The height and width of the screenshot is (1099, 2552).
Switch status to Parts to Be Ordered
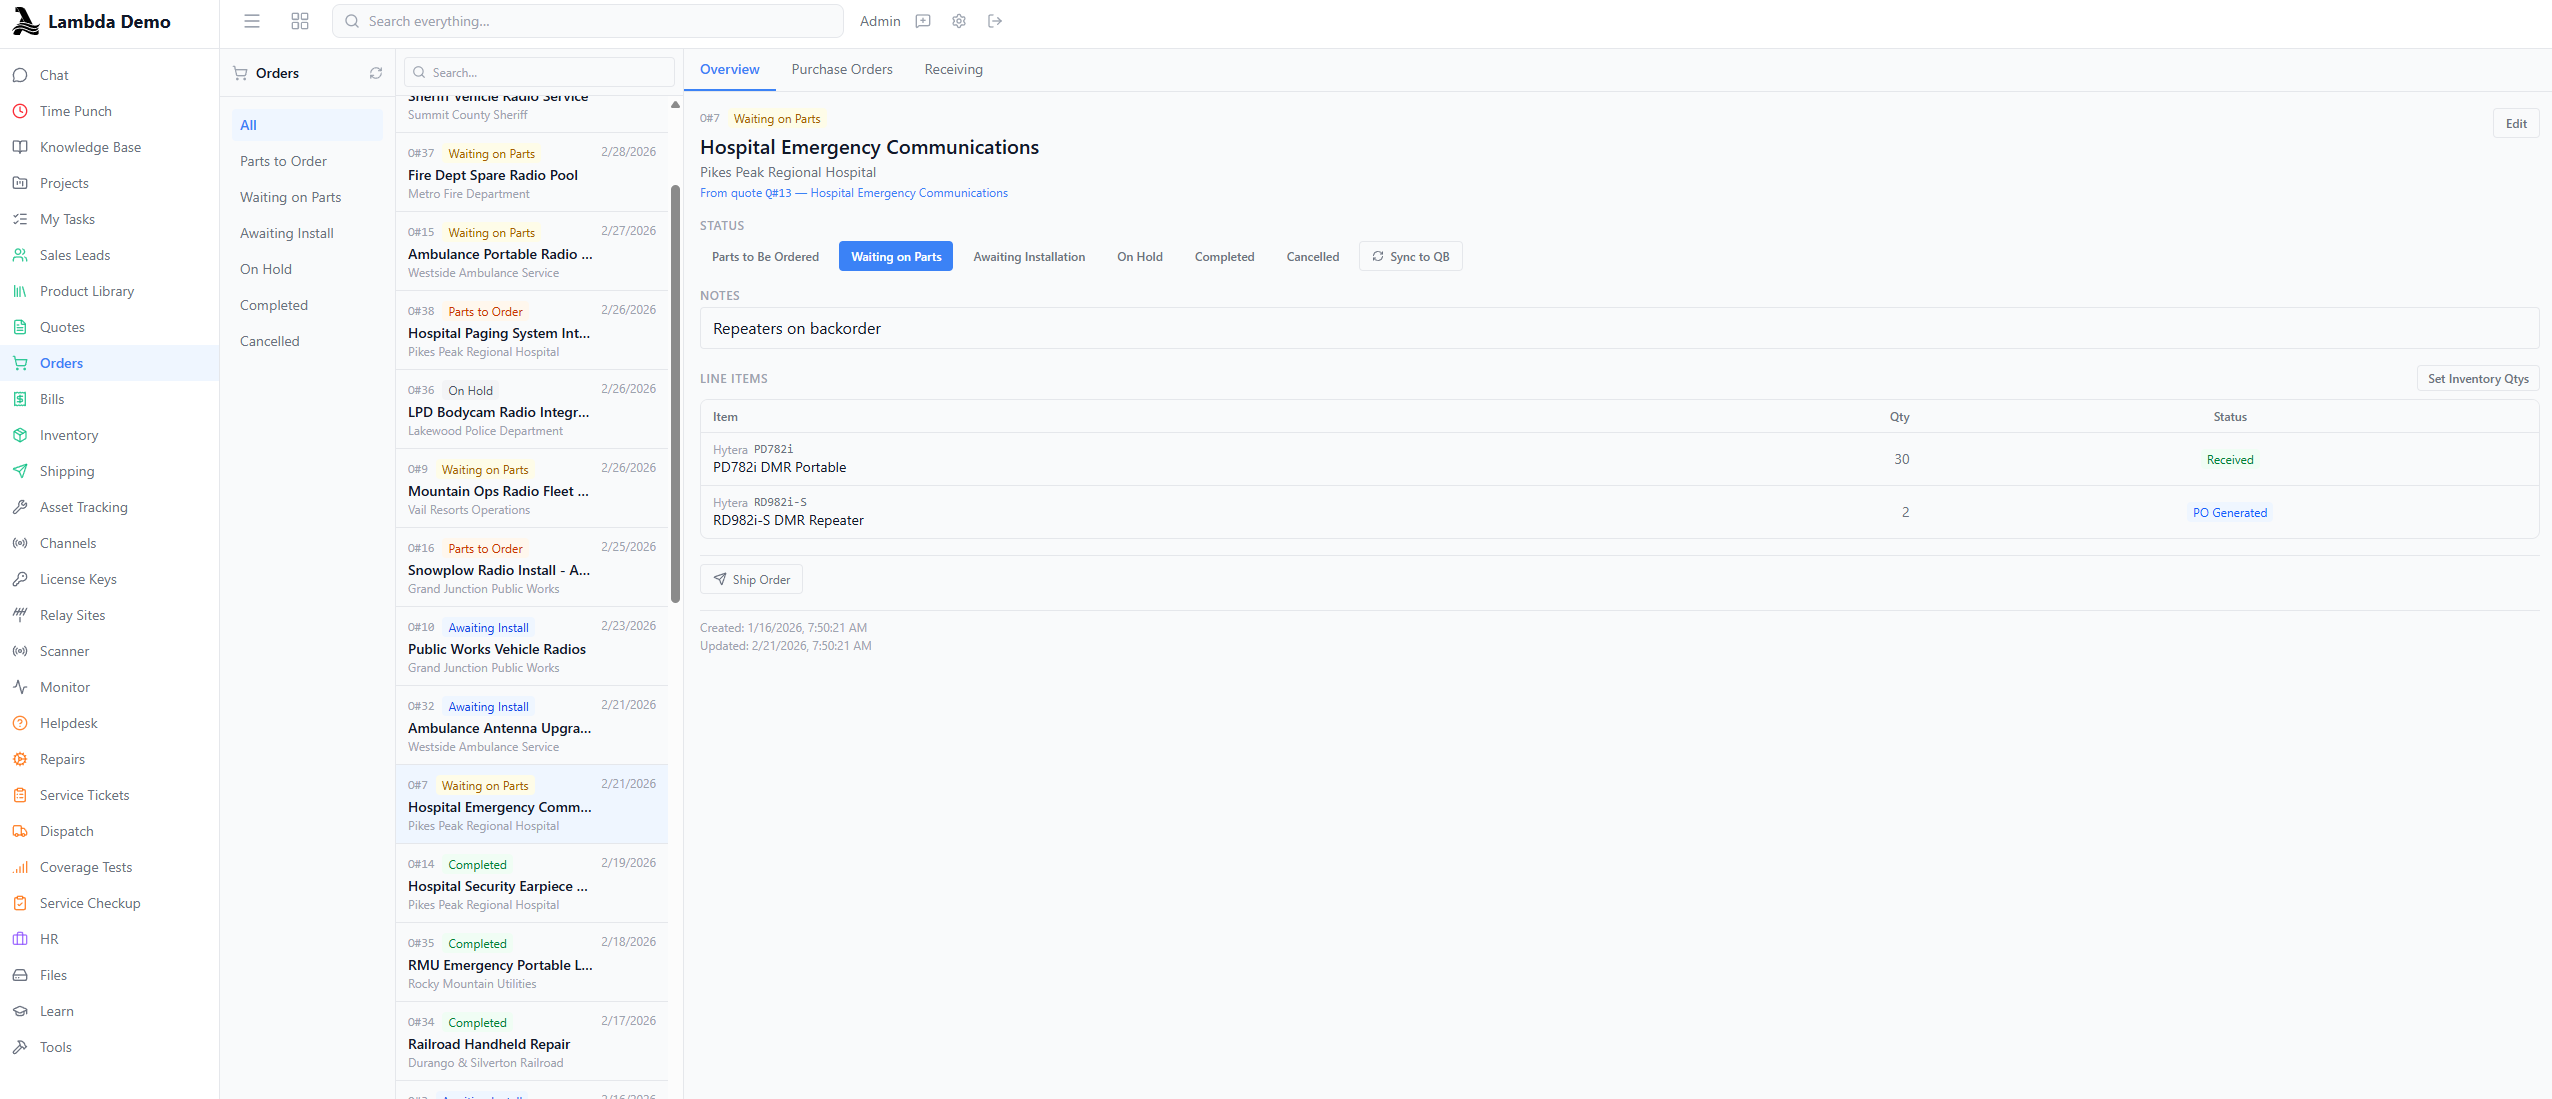point(764,256)
